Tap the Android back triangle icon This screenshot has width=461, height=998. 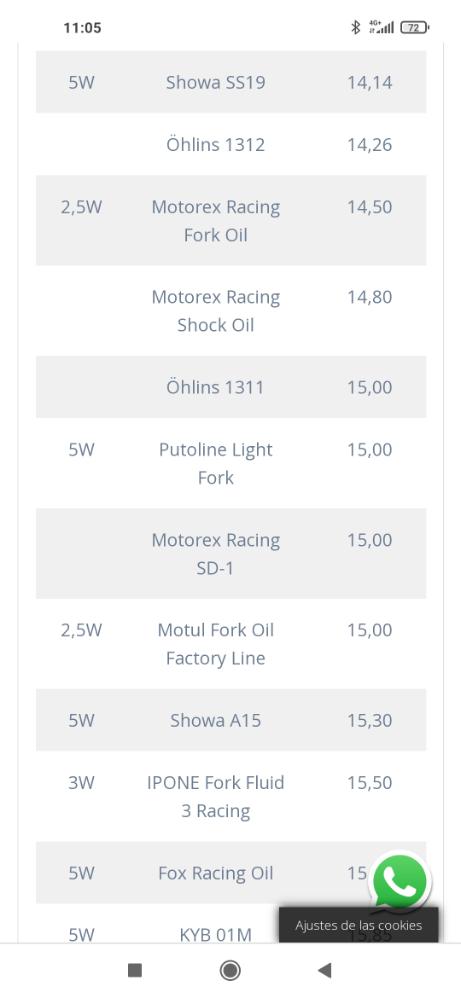click(x=325, y=970)
